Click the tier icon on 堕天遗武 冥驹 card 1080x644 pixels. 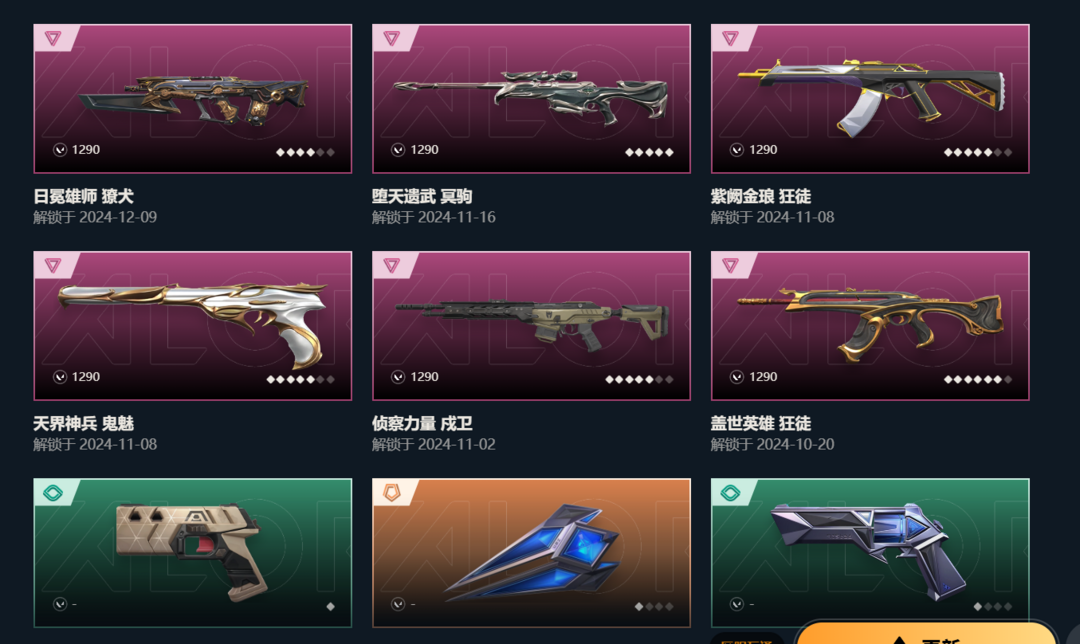(x=392, y=38)
